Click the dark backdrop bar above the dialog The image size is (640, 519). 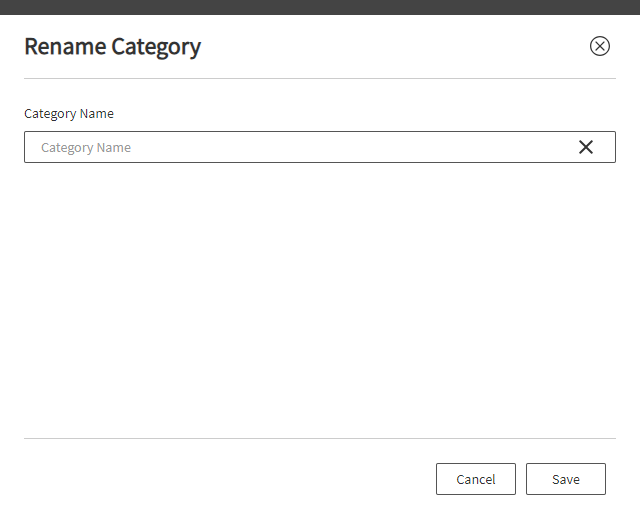tap(320, 7)
